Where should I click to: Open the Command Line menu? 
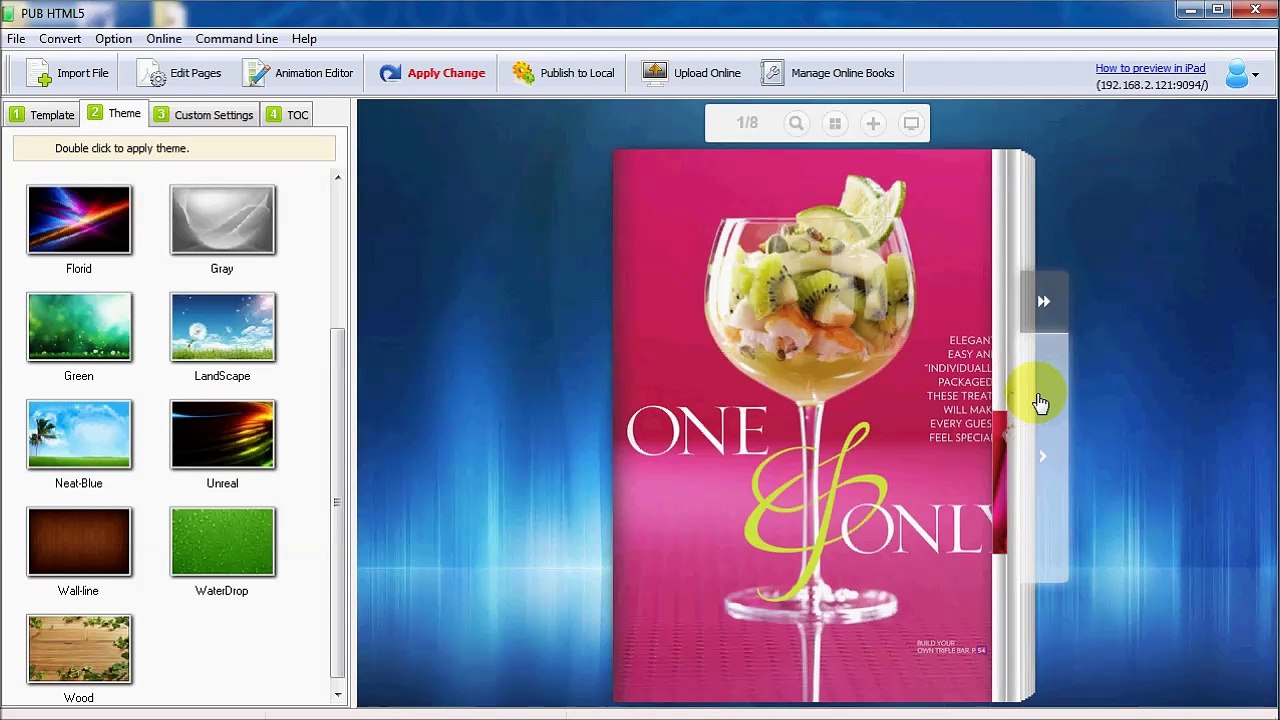[x=237, y=39]
